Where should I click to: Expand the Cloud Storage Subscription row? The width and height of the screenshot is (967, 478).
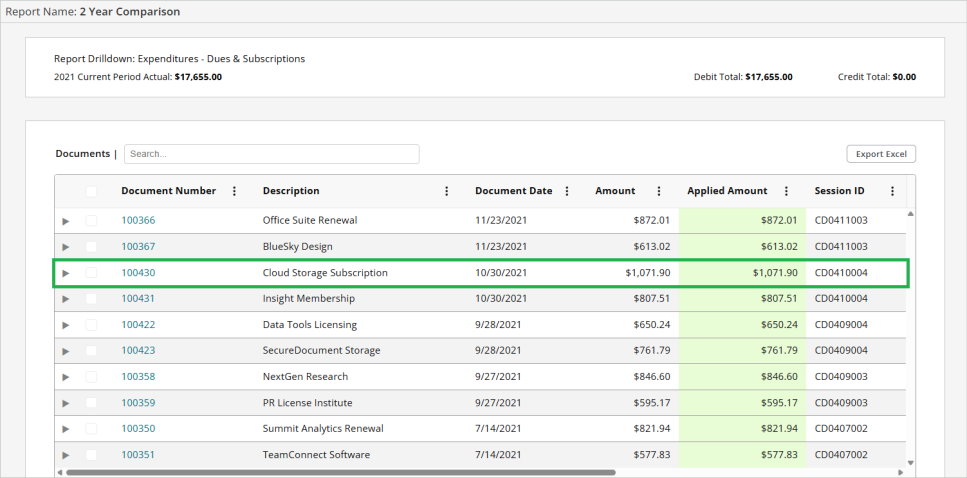click(66, 273)
